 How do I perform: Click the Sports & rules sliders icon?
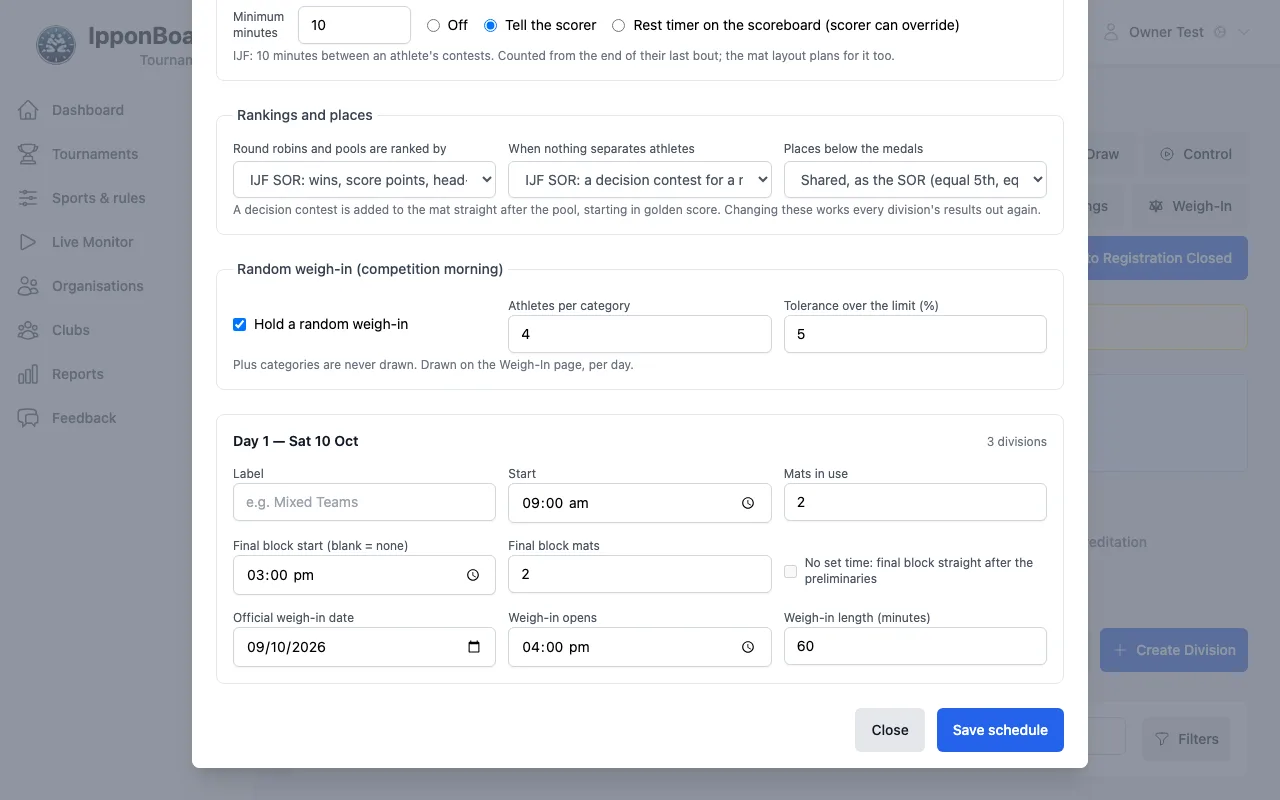[28, 198]
